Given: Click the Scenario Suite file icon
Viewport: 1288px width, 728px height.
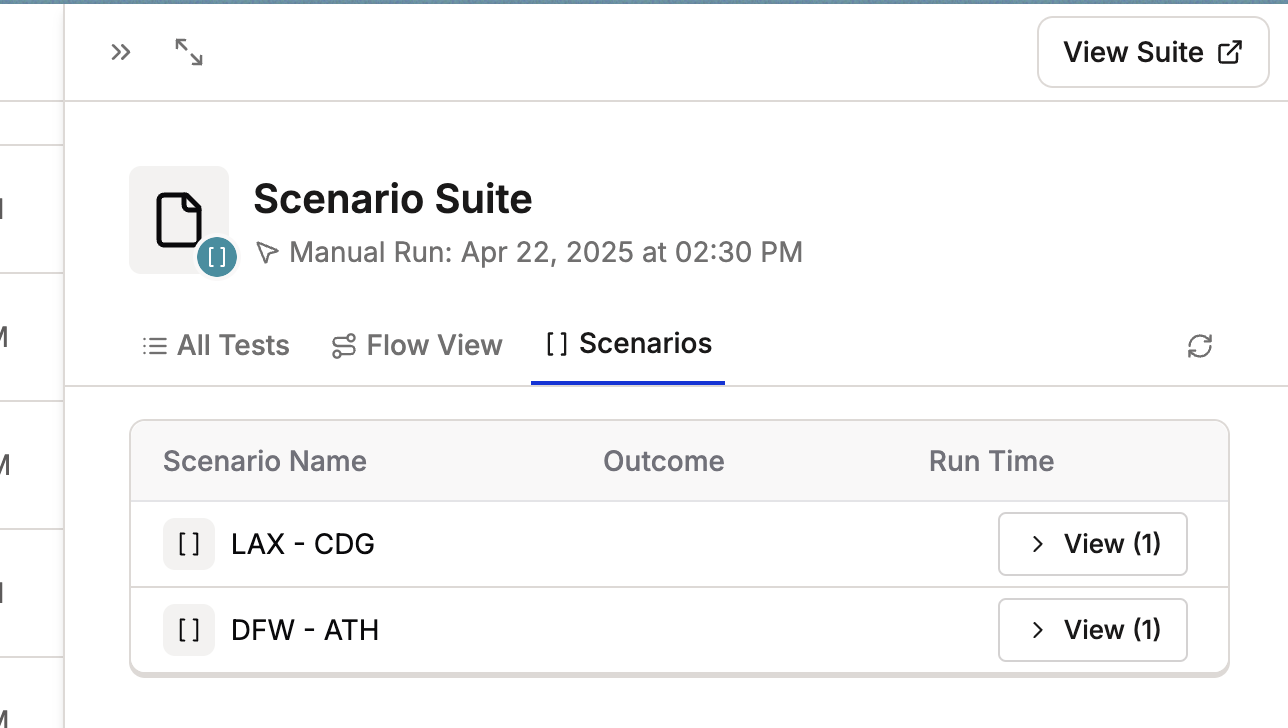Looking at the screenshot, I should tap(178, 219).
